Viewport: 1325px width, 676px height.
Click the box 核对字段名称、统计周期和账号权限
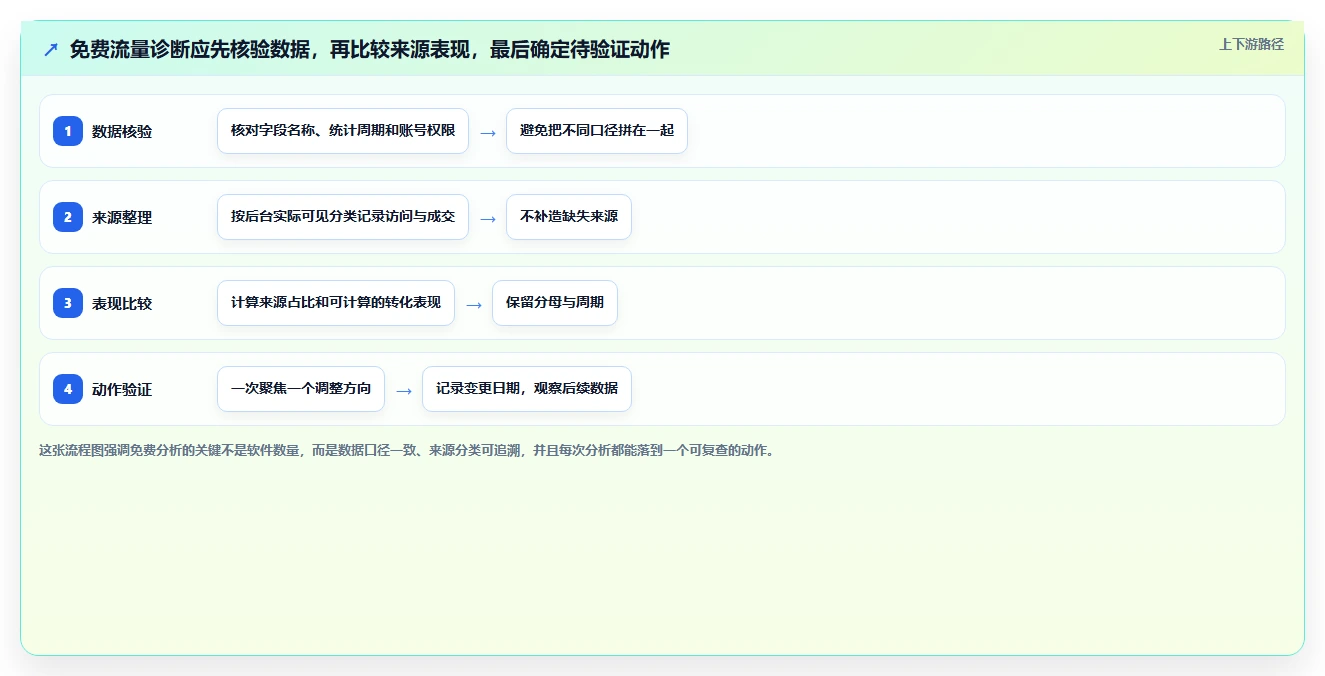pyautogui.click(x=343, y=131)
